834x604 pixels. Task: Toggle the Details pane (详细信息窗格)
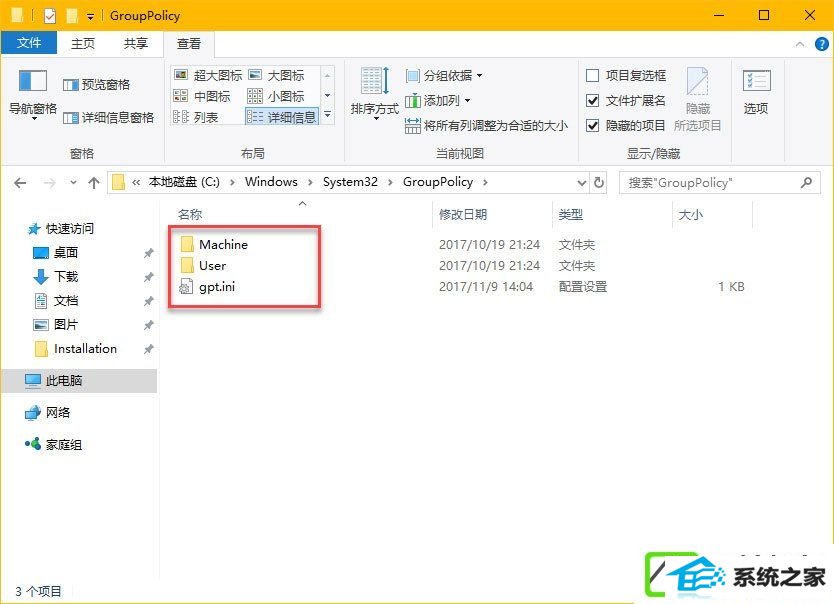click(108, 118)
